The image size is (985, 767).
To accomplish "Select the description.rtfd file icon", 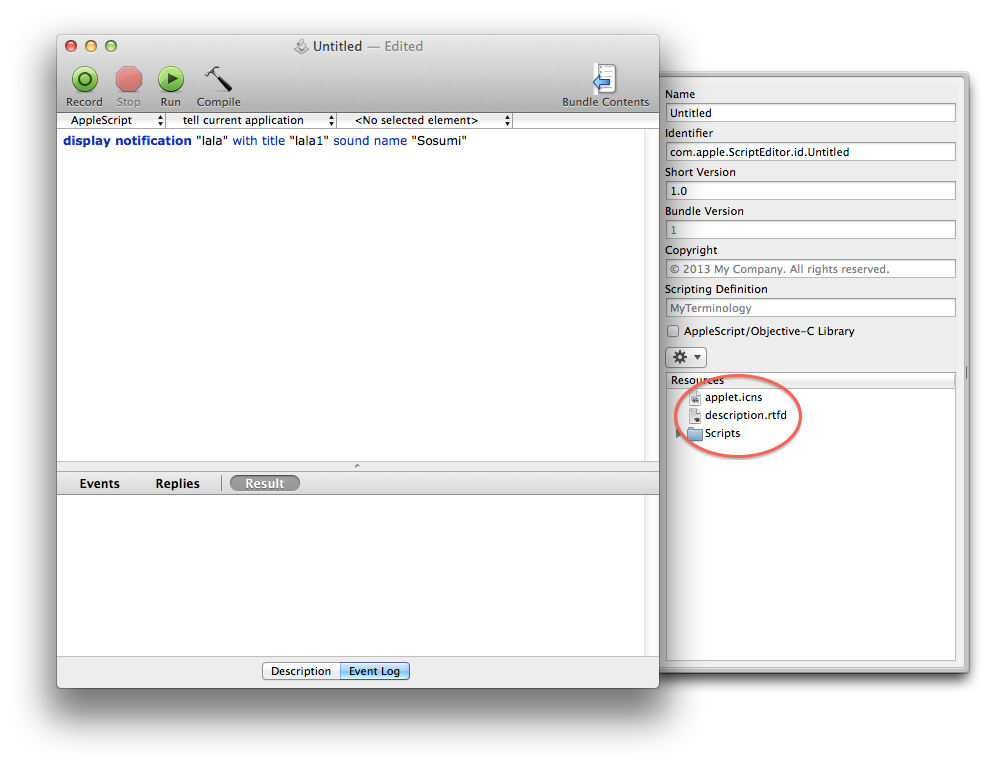I will (697, 415).
